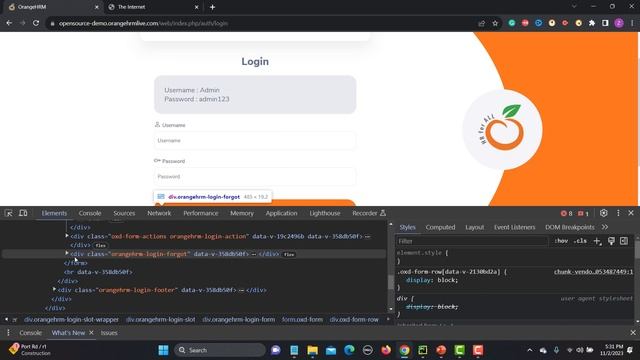640x360 pixels.
Task: Open the Recorder DevTools tab
Action: click(x=369, y=213)
